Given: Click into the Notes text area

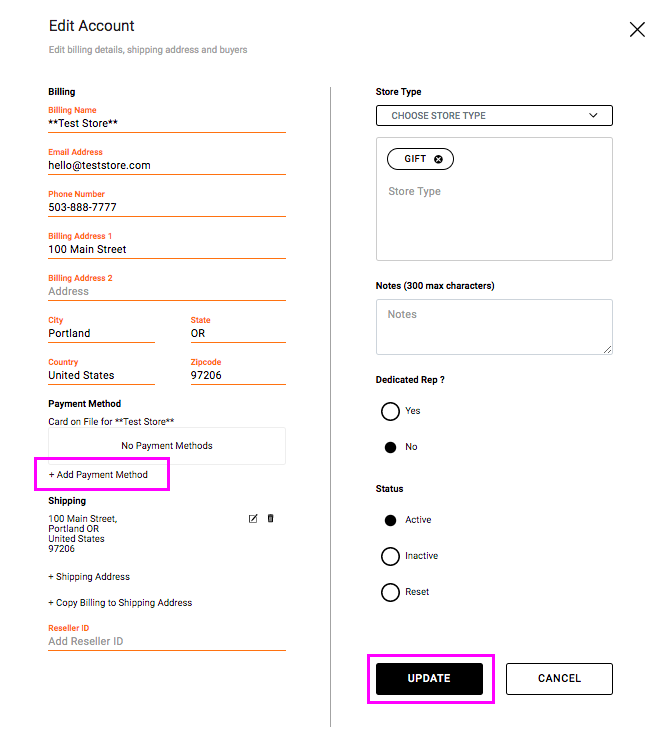Looking at the screenshot, I should tap(494, 326).
